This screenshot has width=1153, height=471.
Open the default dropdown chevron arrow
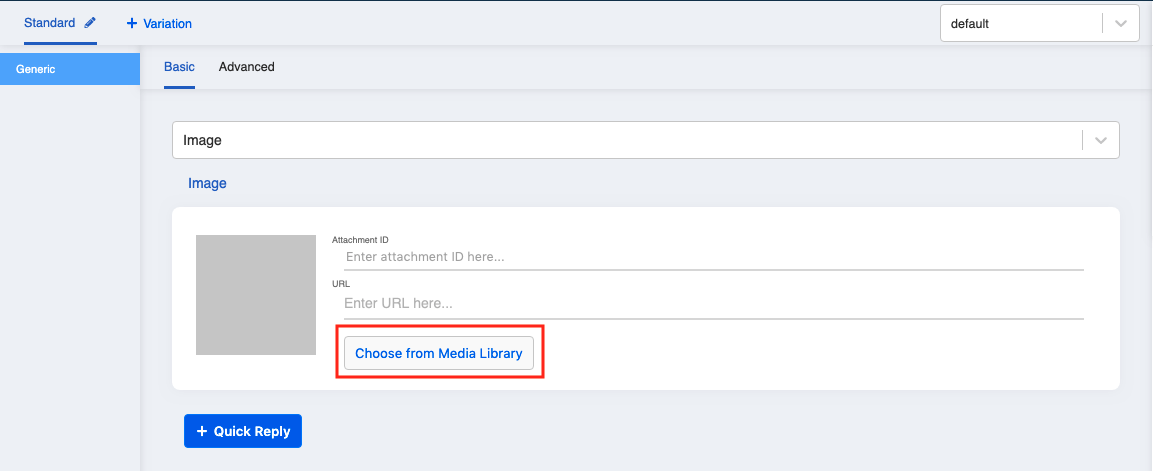point(1121,24)
